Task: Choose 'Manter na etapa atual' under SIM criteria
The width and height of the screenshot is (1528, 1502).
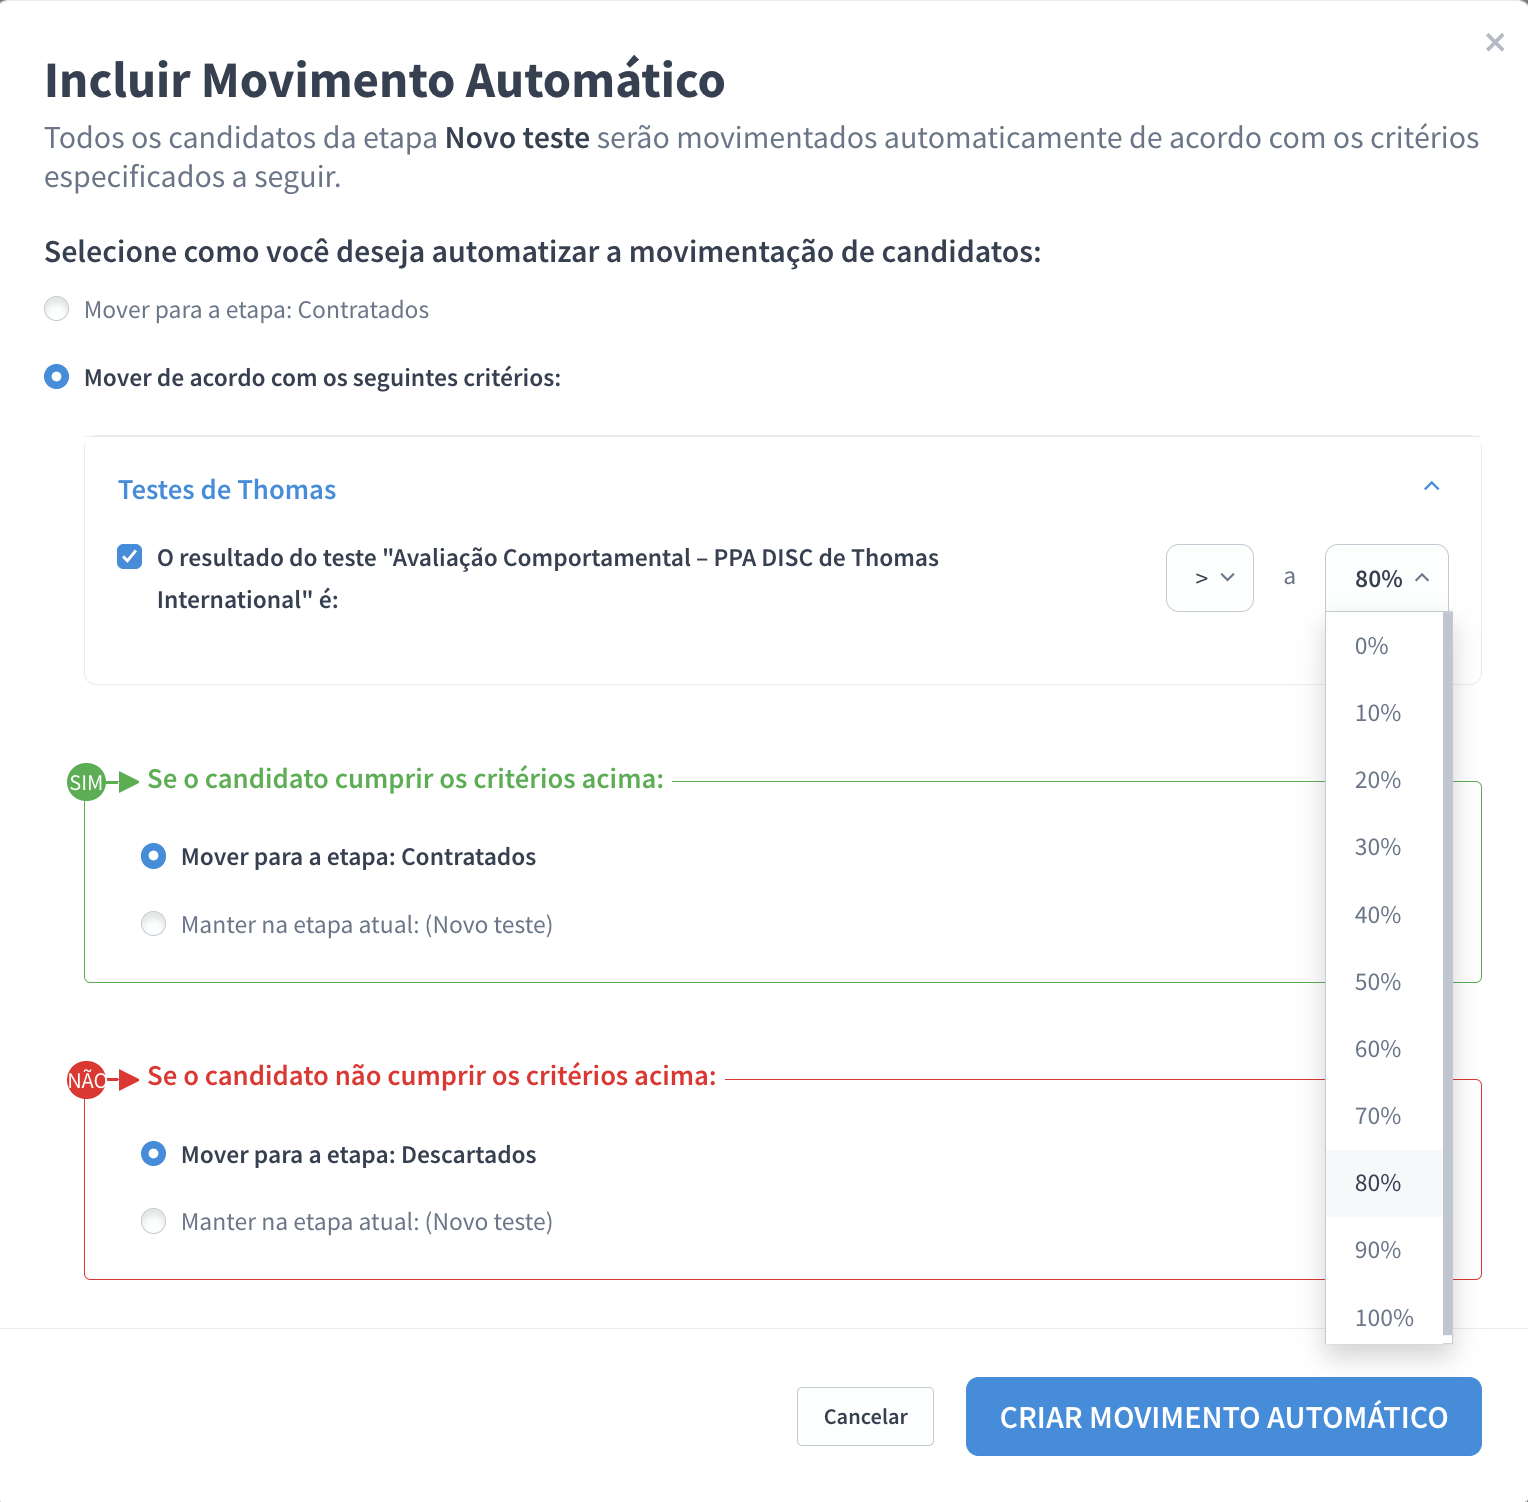Action: tap(154, 924)
